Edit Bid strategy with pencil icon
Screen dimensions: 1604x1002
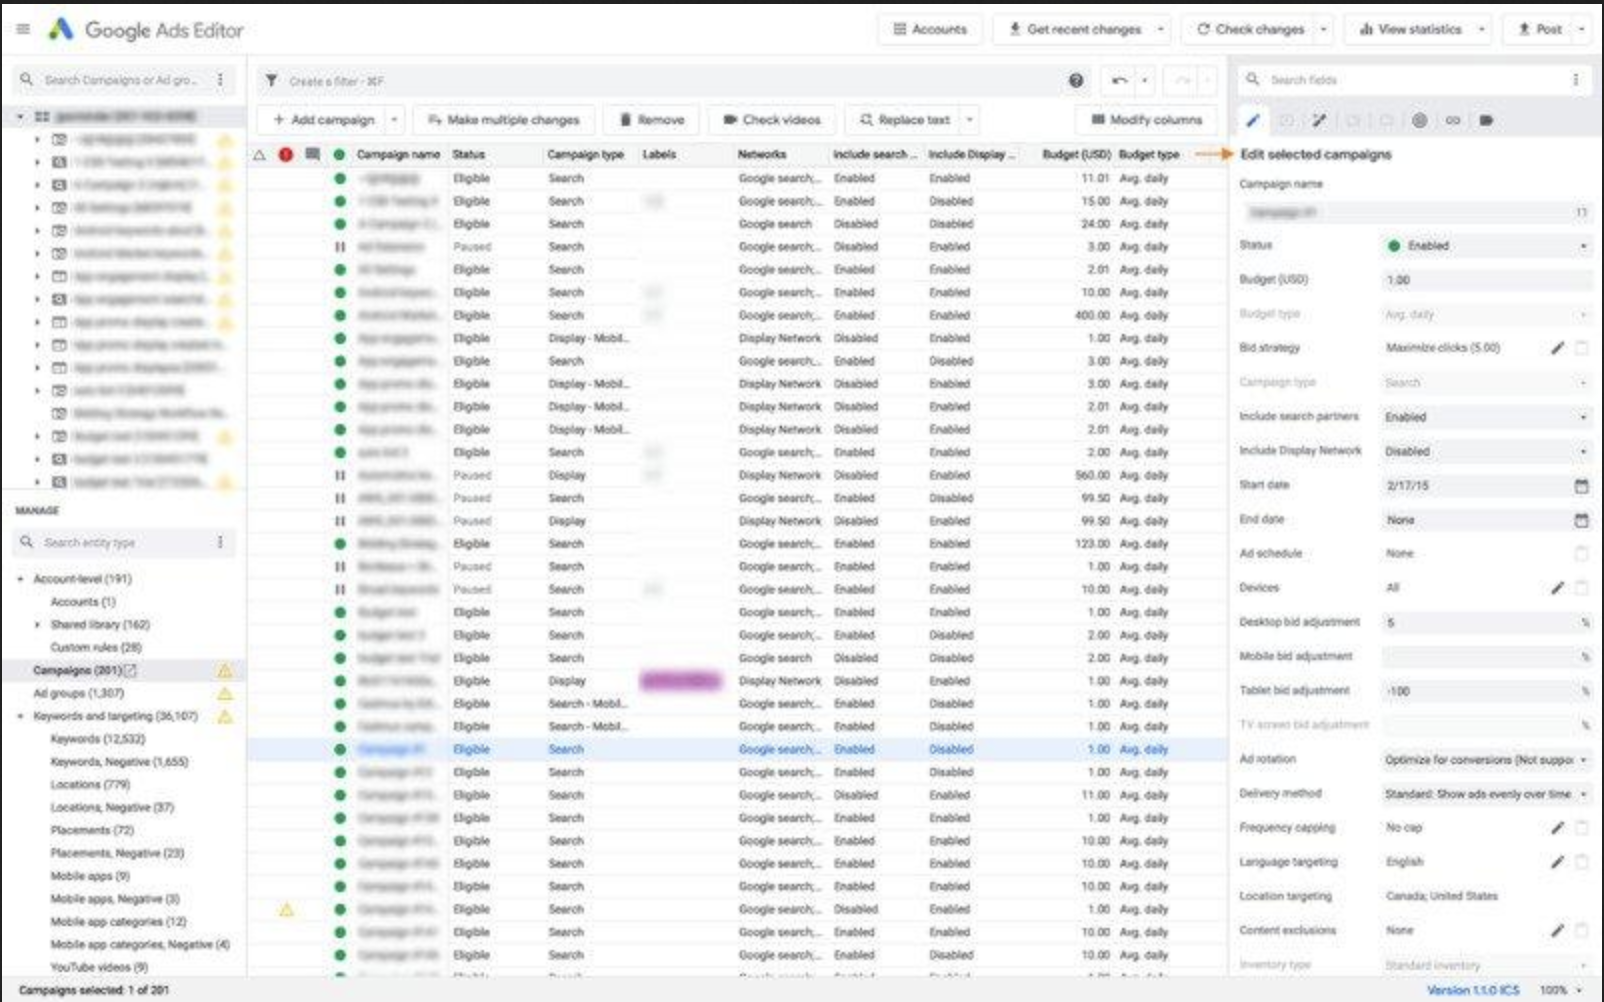(x=1557, y=348)
